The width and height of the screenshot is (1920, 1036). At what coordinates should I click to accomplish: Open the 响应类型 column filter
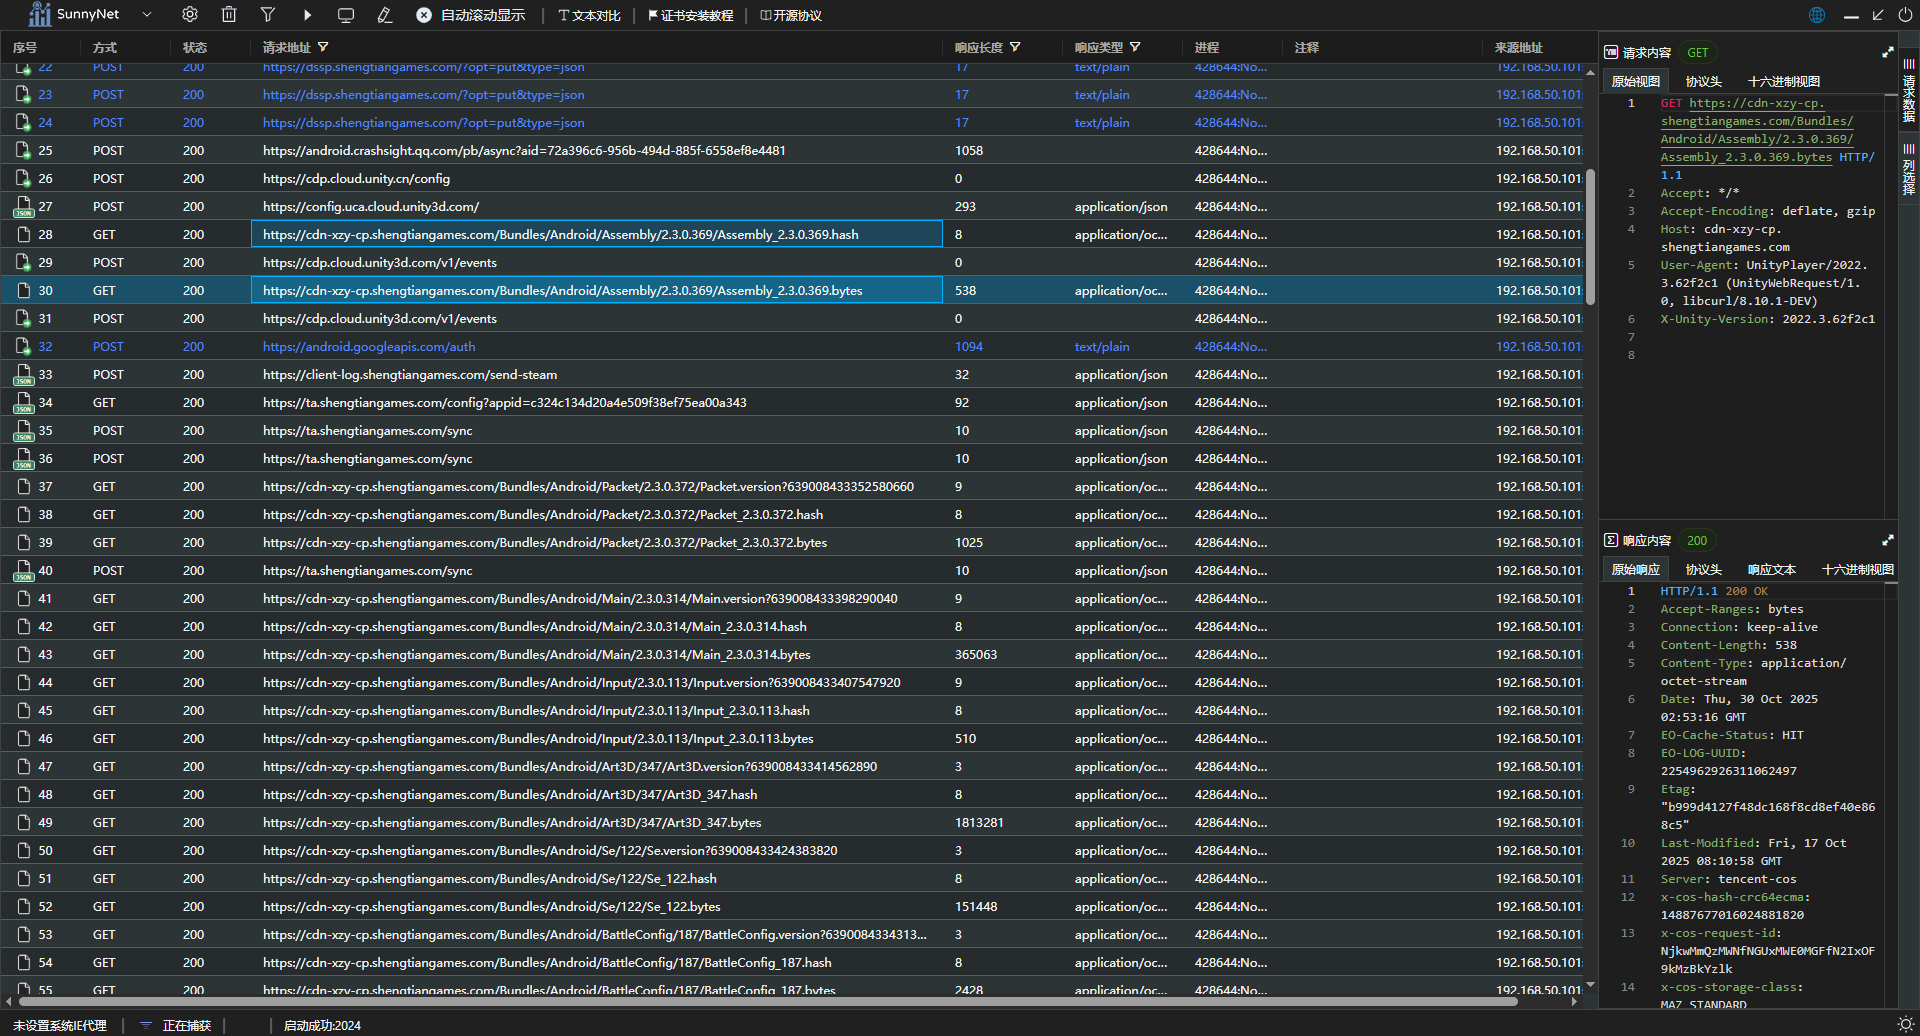point(1135,47)
